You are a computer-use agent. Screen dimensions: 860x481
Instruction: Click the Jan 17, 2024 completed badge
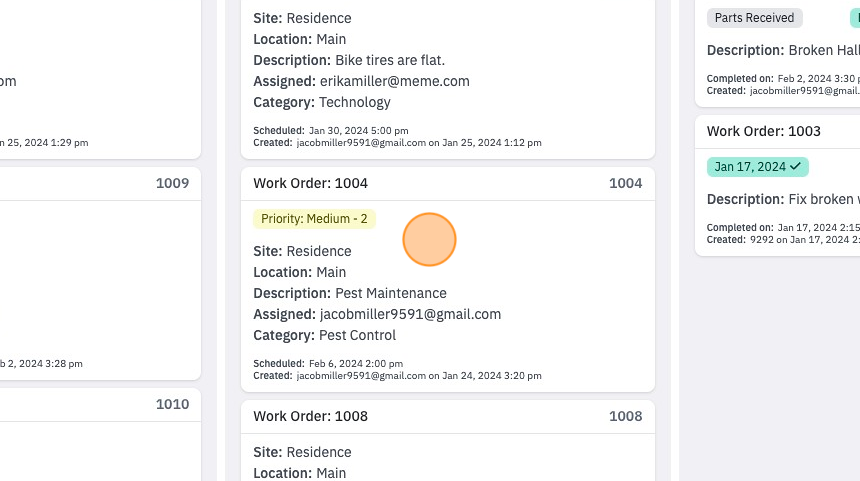point(757,167)
